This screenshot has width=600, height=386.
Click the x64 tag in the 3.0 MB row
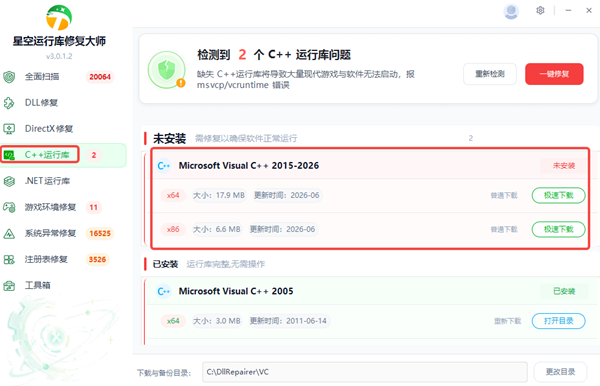click(x=173, y=321)
